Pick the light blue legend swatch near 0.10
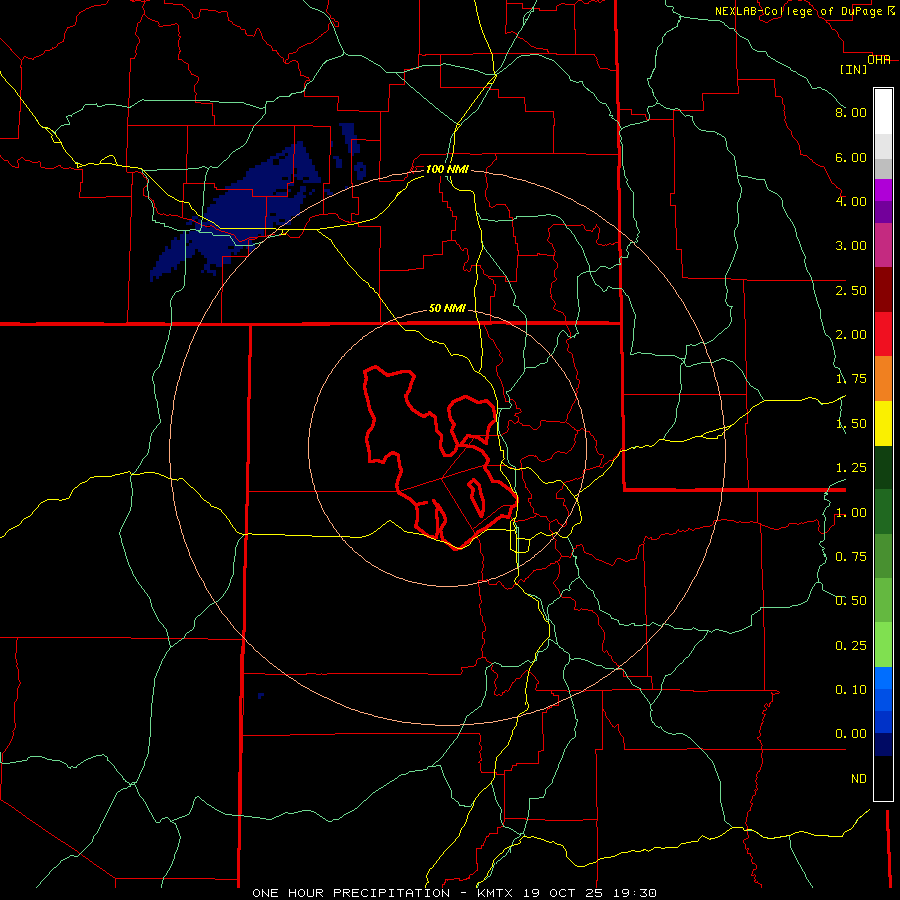Viewport: 900px width, 900px height. (x=883, y=678)
